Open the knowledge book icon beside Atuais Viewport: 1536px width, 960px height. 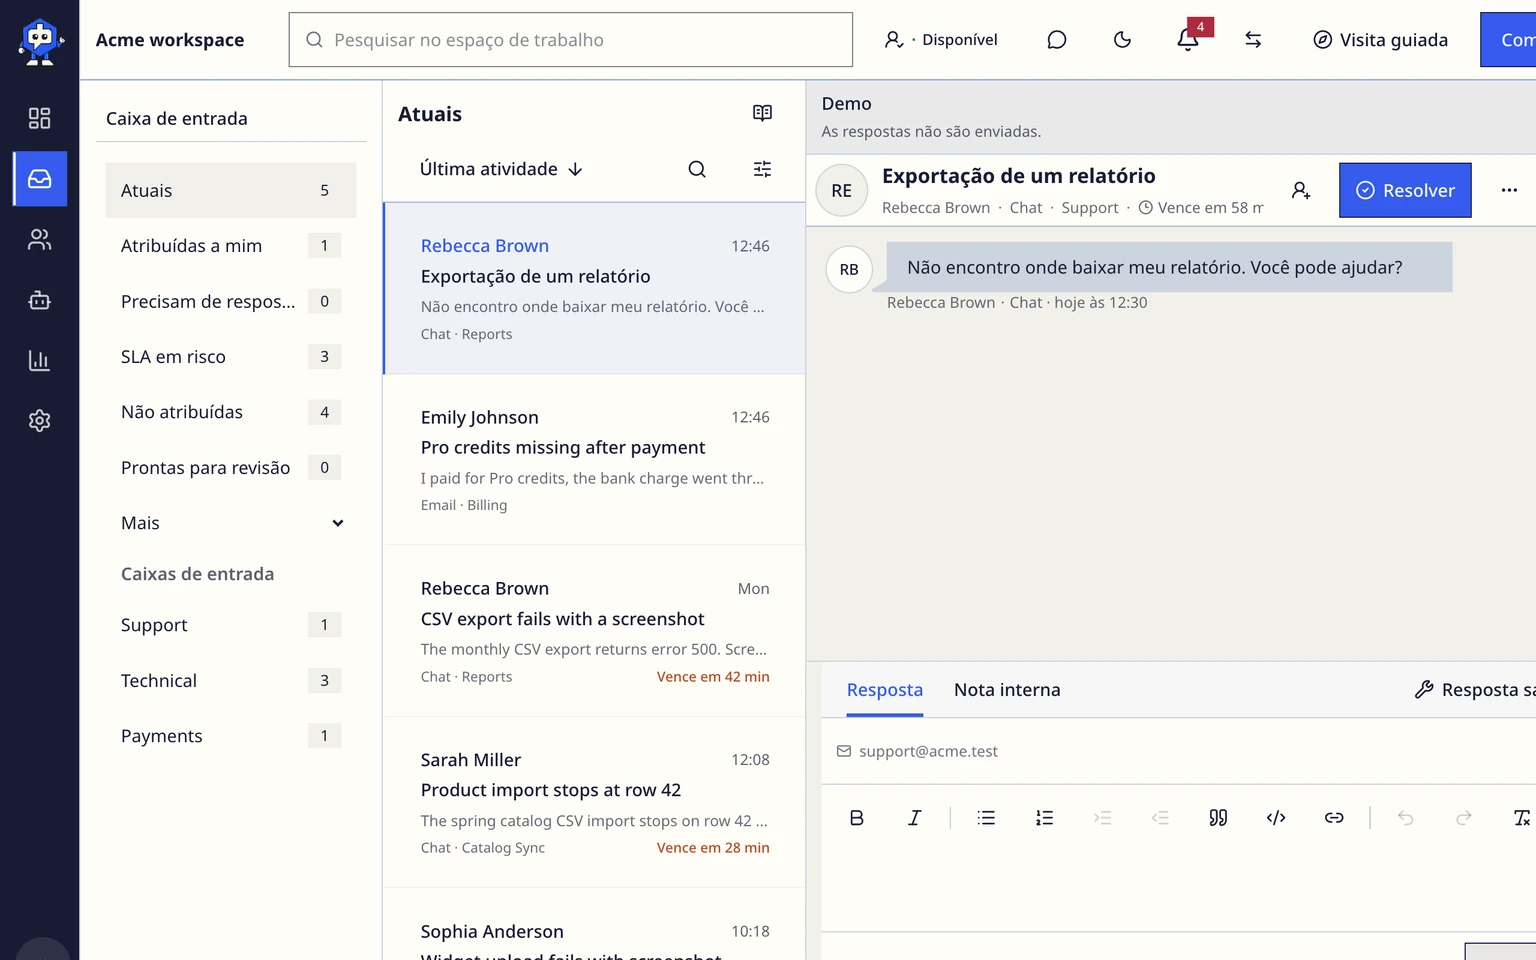pyautogui.click(x=762, y=113)
